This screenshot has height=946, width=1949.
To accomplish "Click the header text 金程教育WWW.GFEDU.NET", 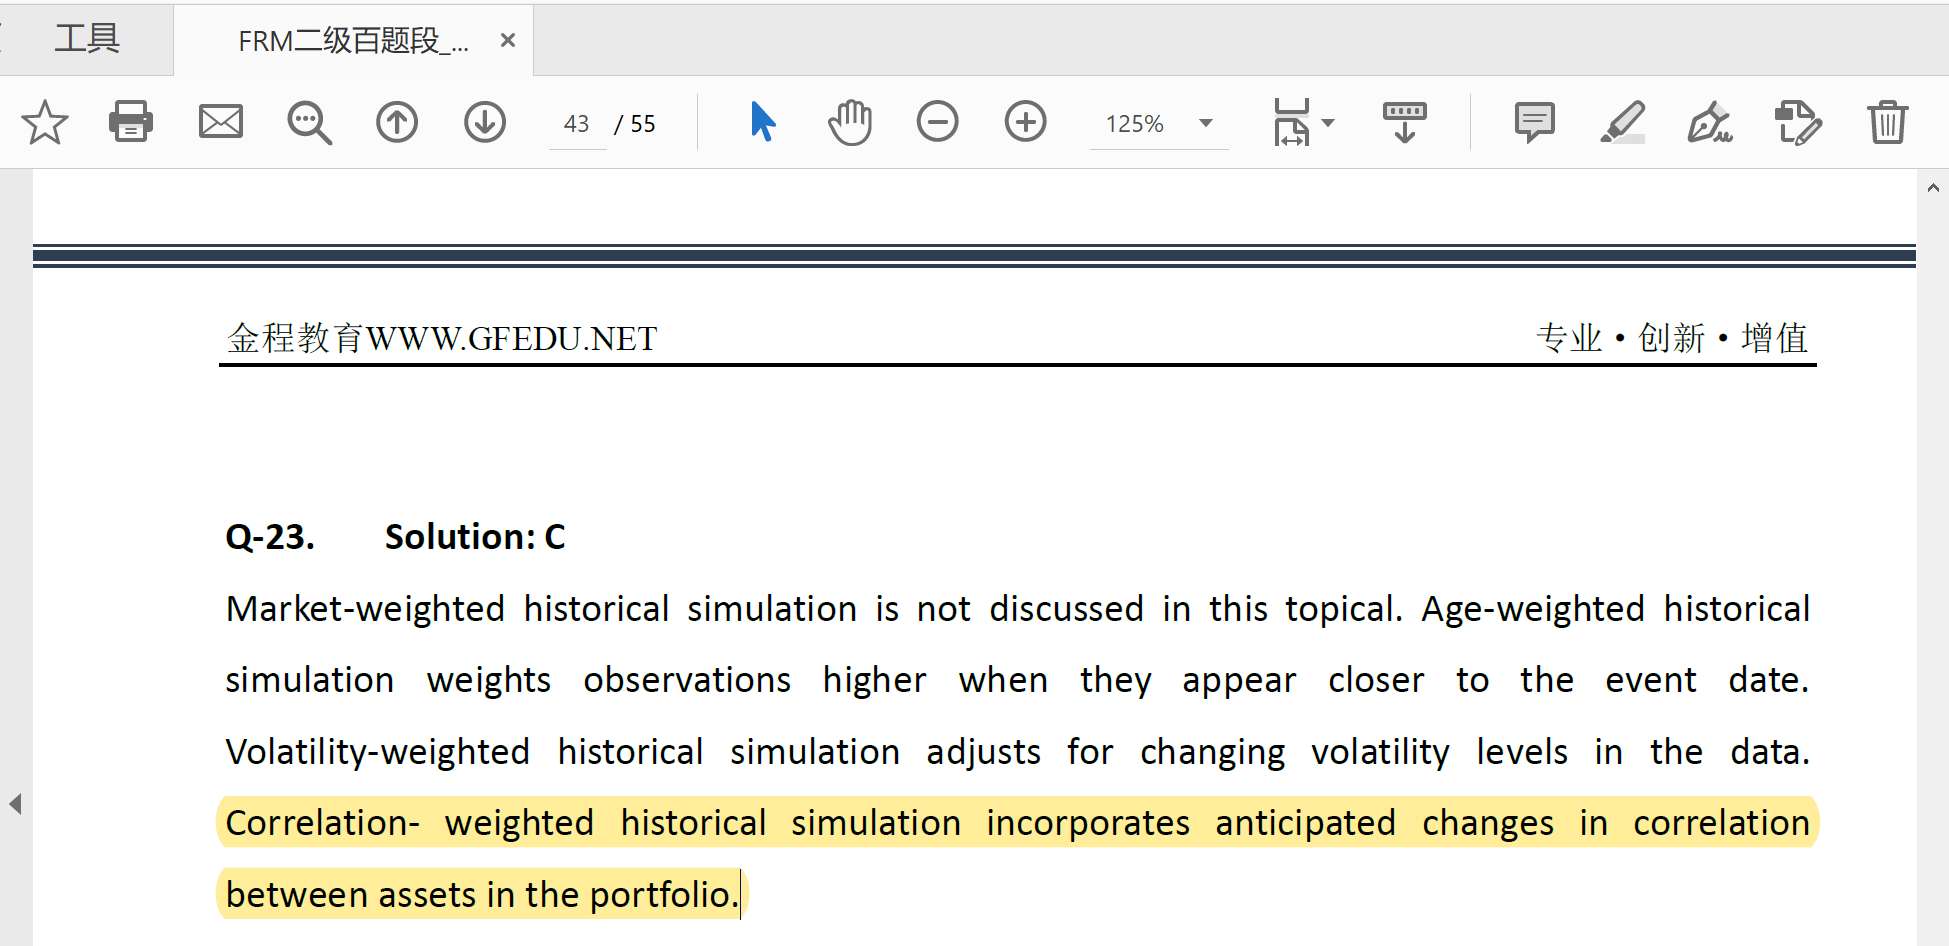I will [x=442, y=339].
